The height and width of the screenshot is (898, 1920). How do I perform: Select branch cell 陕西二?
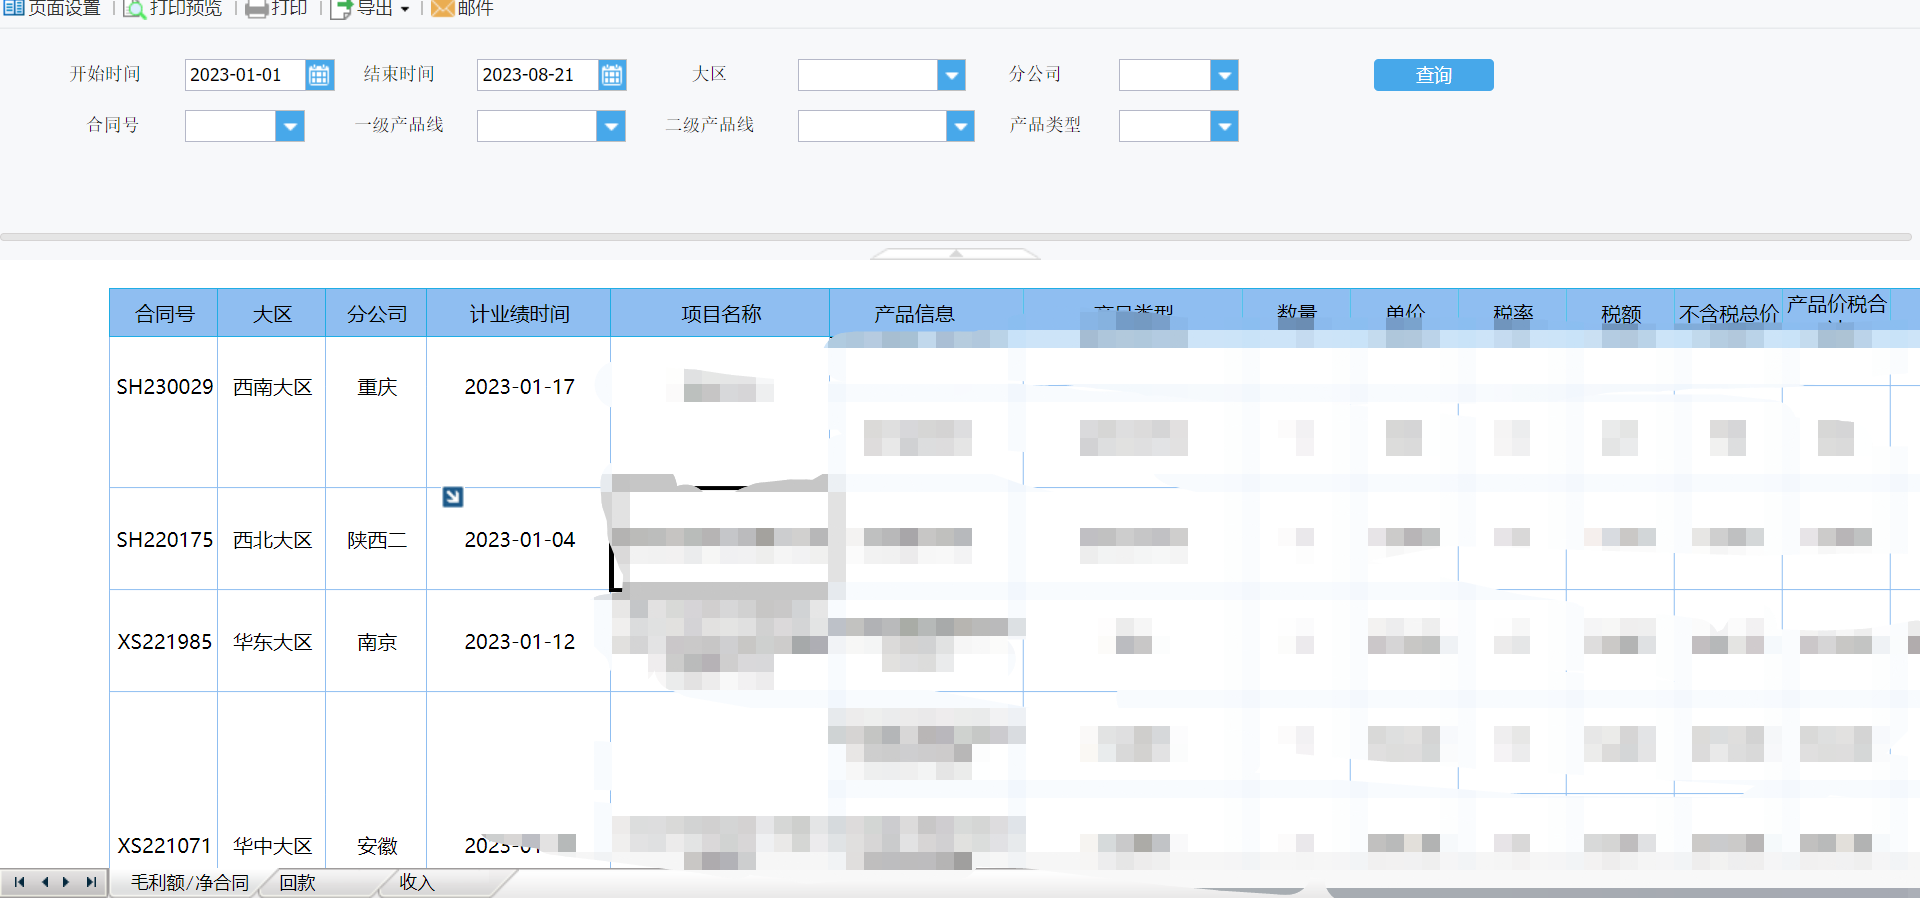tap(377, 540)
